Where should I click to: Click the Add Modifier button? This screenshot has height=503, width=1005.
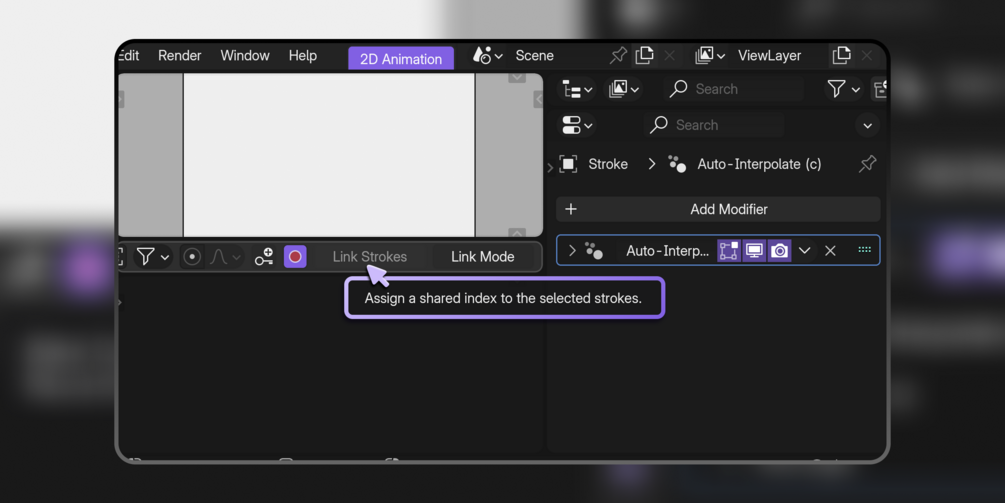click(x=718, y=210)
